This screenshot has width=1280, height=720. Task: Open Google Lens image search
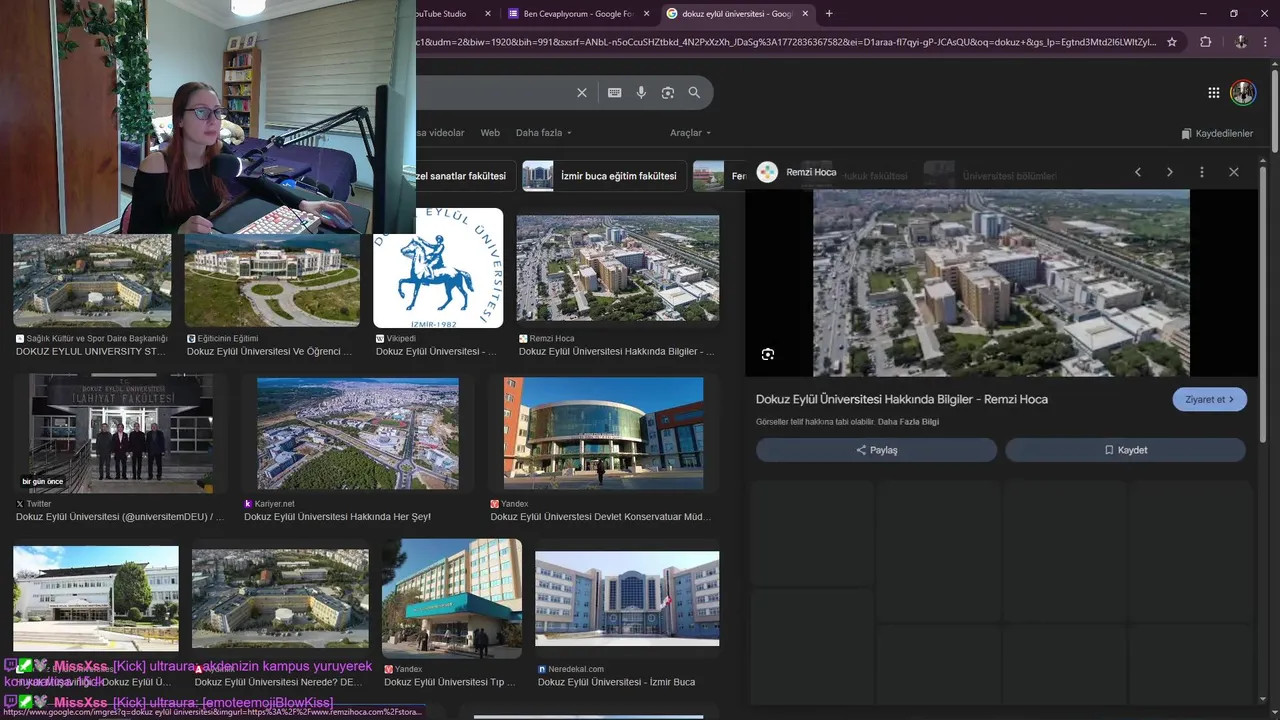click(x=668, y=93)
